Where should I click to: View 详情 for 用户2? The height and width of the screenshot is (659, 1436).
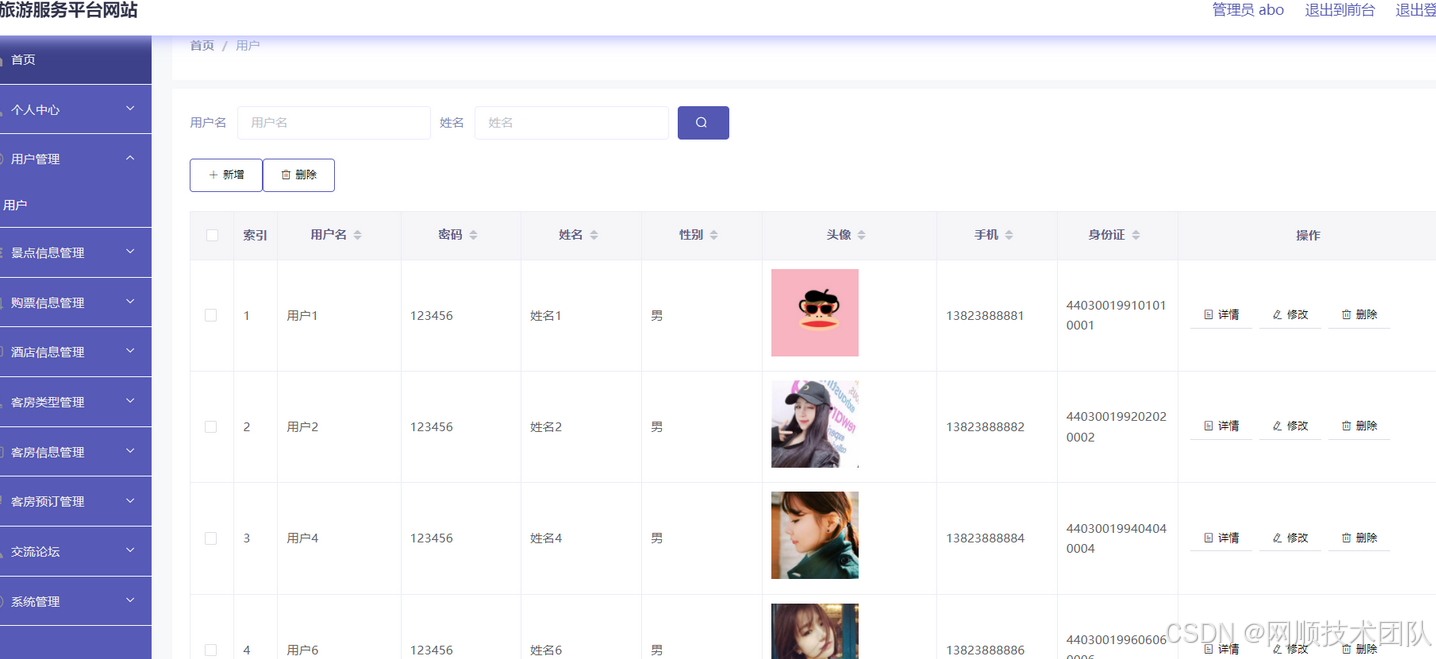pos(1221,426)
